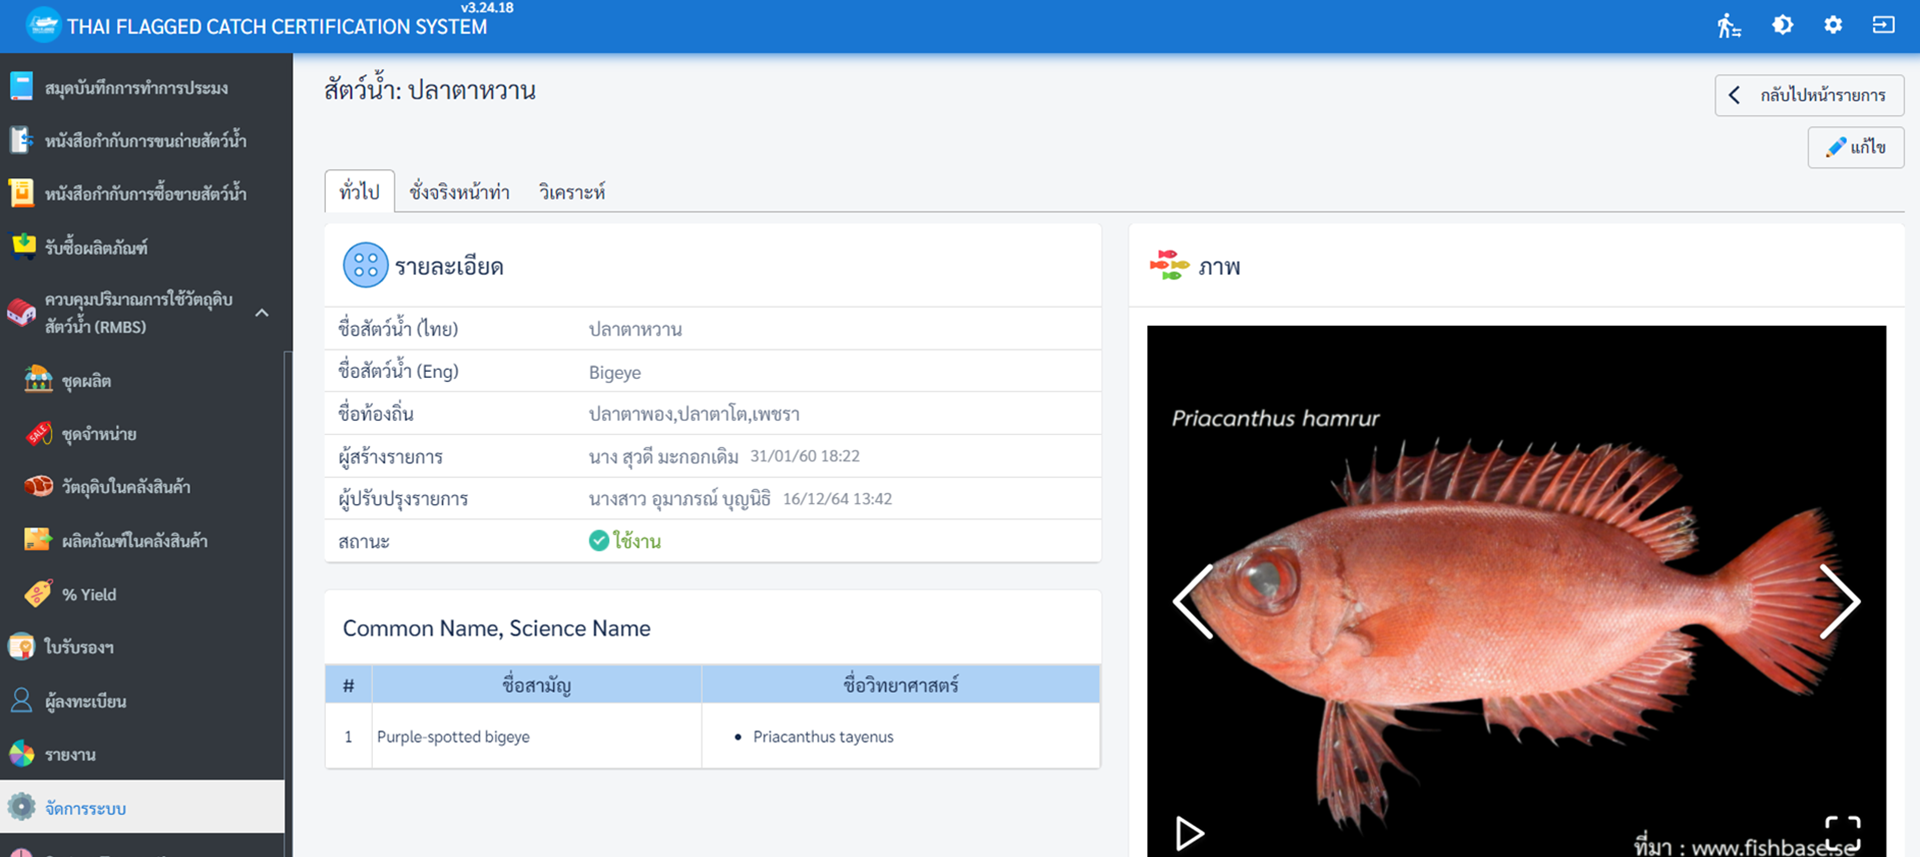Click the สมุดบันทึก logbook icon
1920x857 pixels.
(x=21, y=87)
